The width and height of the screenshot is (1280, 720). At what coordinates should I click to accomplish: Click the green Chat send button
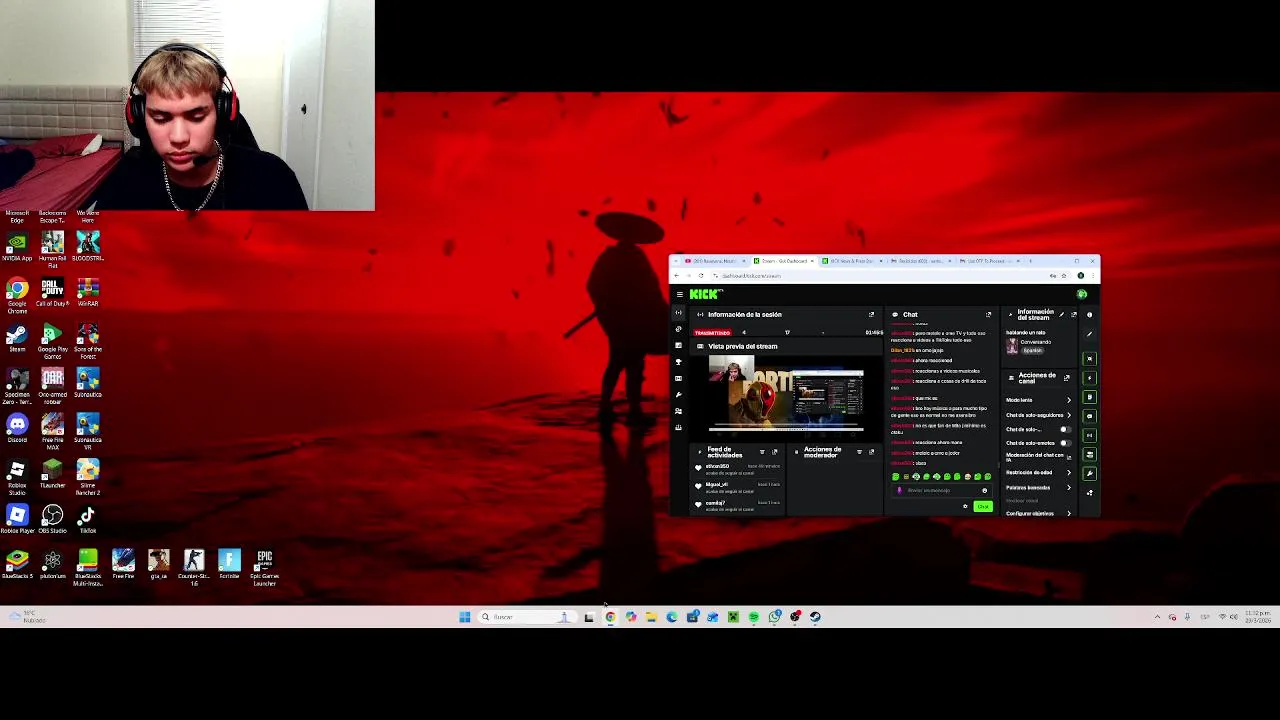tap(983, 506)
